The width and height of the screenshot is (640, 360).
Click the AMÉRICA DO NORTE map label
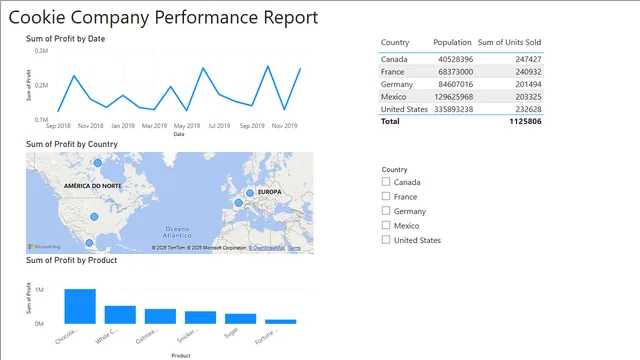click(93, 186)
